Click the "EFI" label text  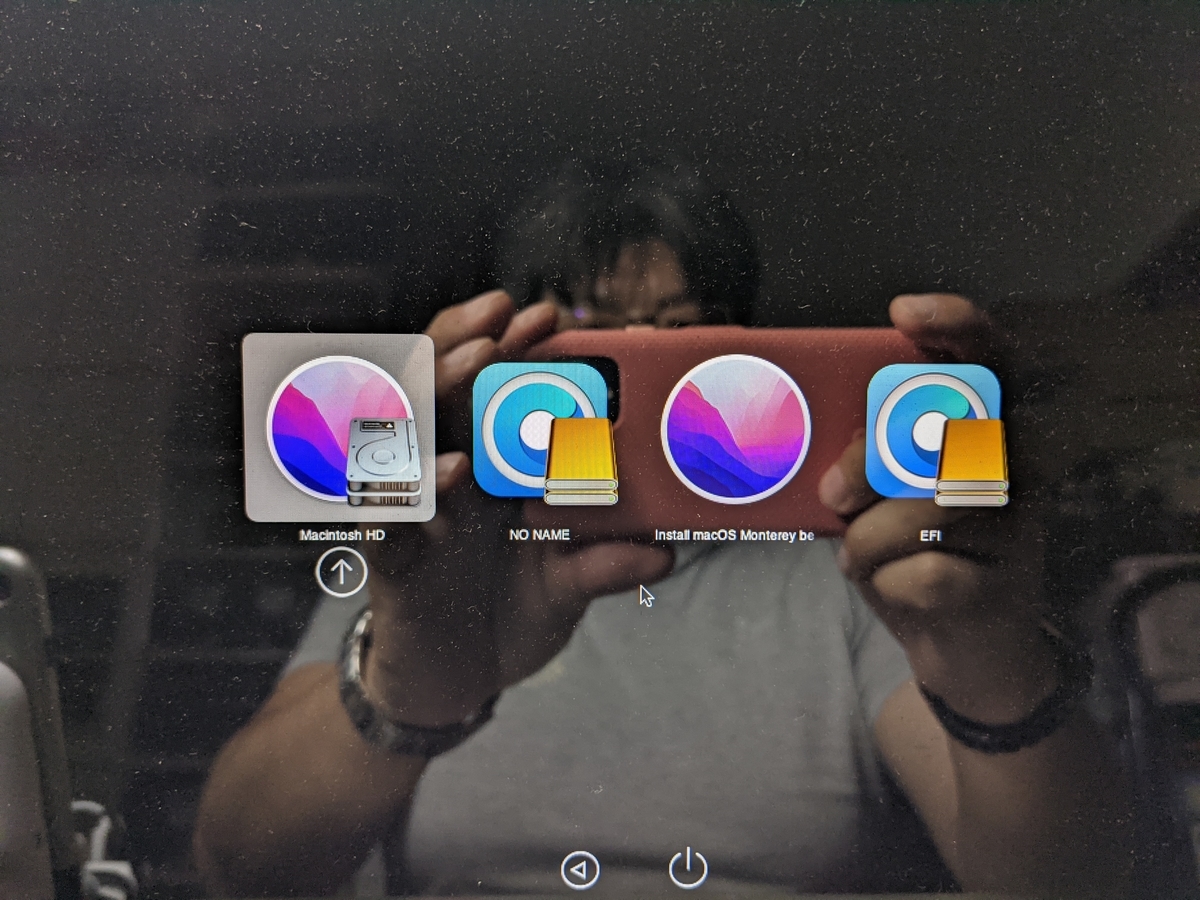point(930,536)
